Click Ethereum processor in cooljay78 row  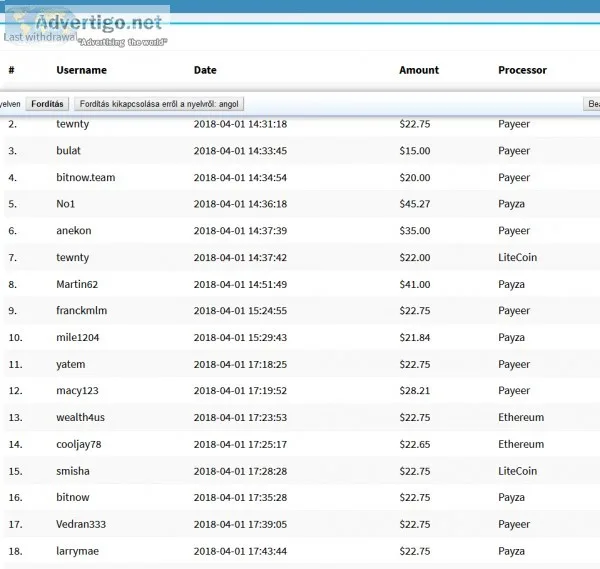[x=521, y=444]
